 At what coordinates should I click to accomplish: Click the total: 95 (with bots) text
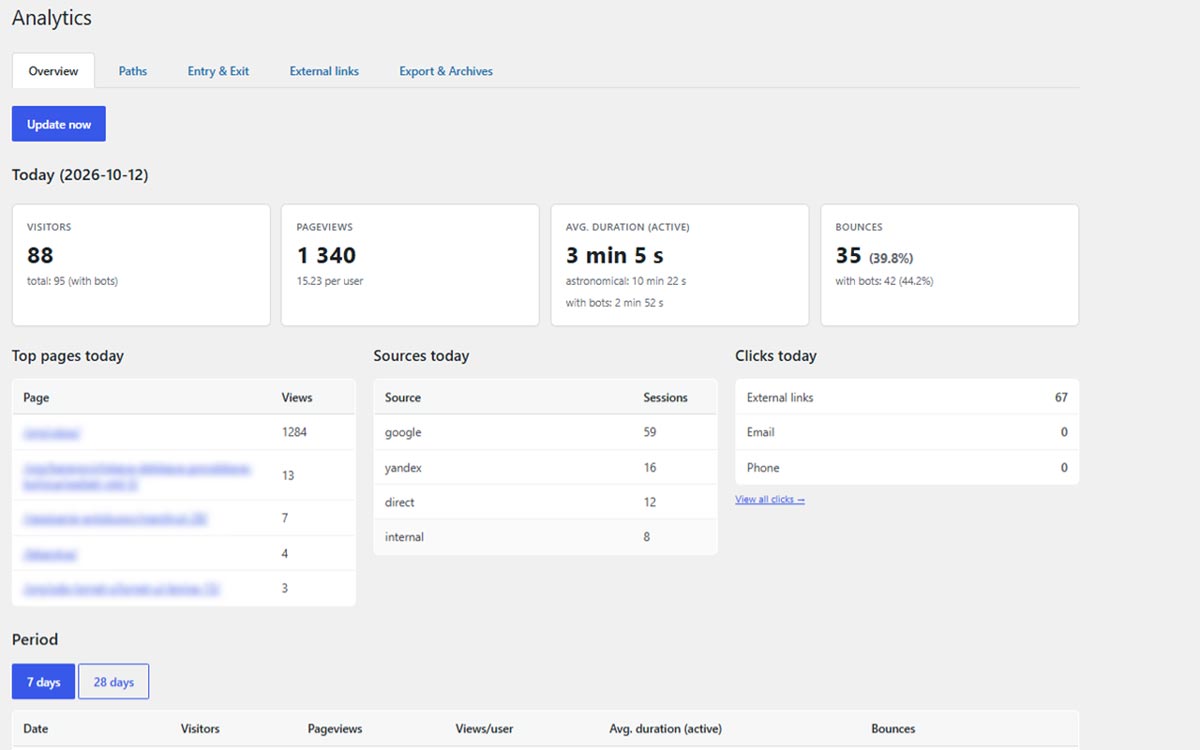pos(72,281)
